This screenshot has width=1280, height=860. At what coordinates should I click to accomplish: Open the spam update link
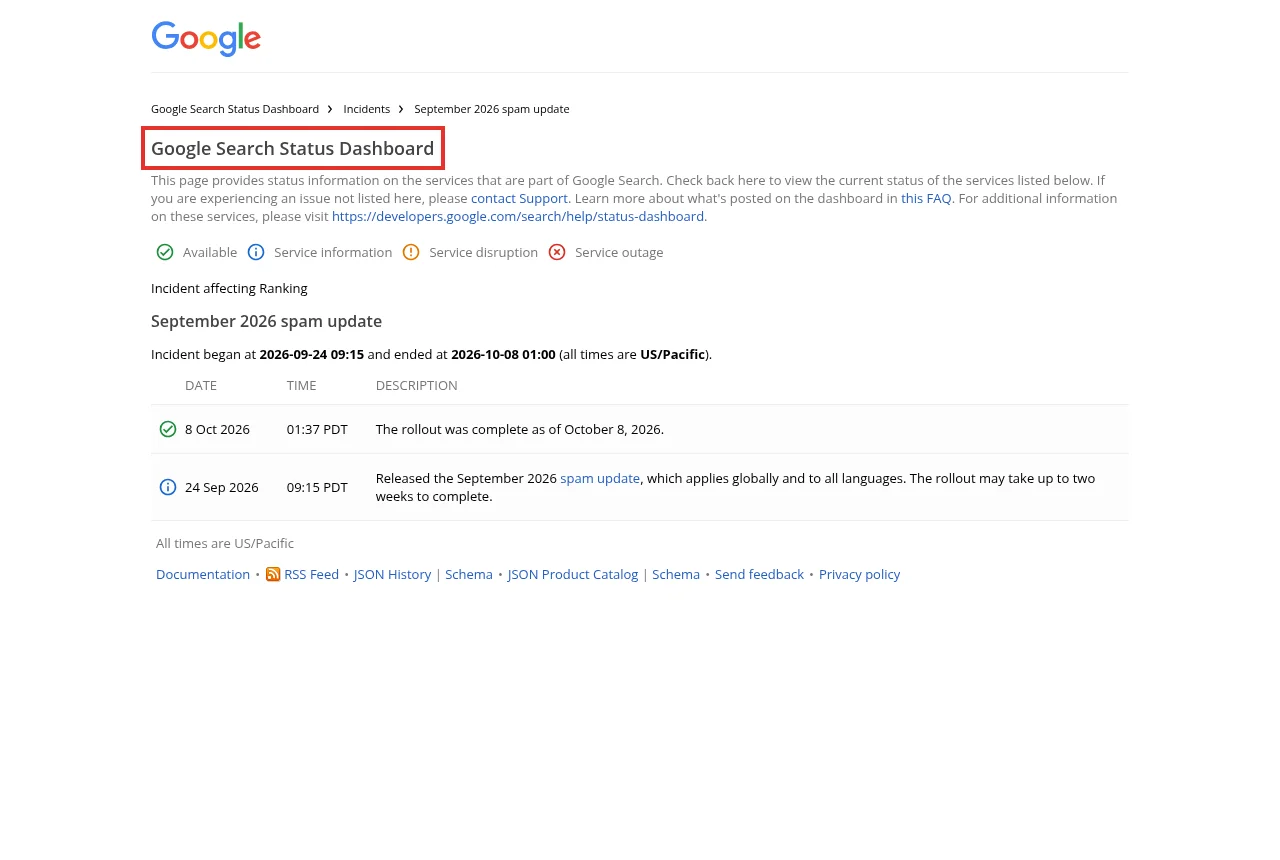pyautogui.click(x=600, y=478)
